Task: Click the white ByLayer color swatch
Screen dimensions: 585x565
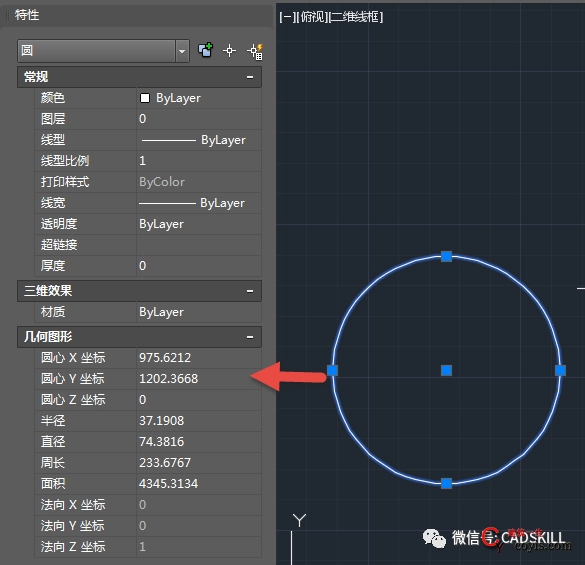Action: coord(145,98)
